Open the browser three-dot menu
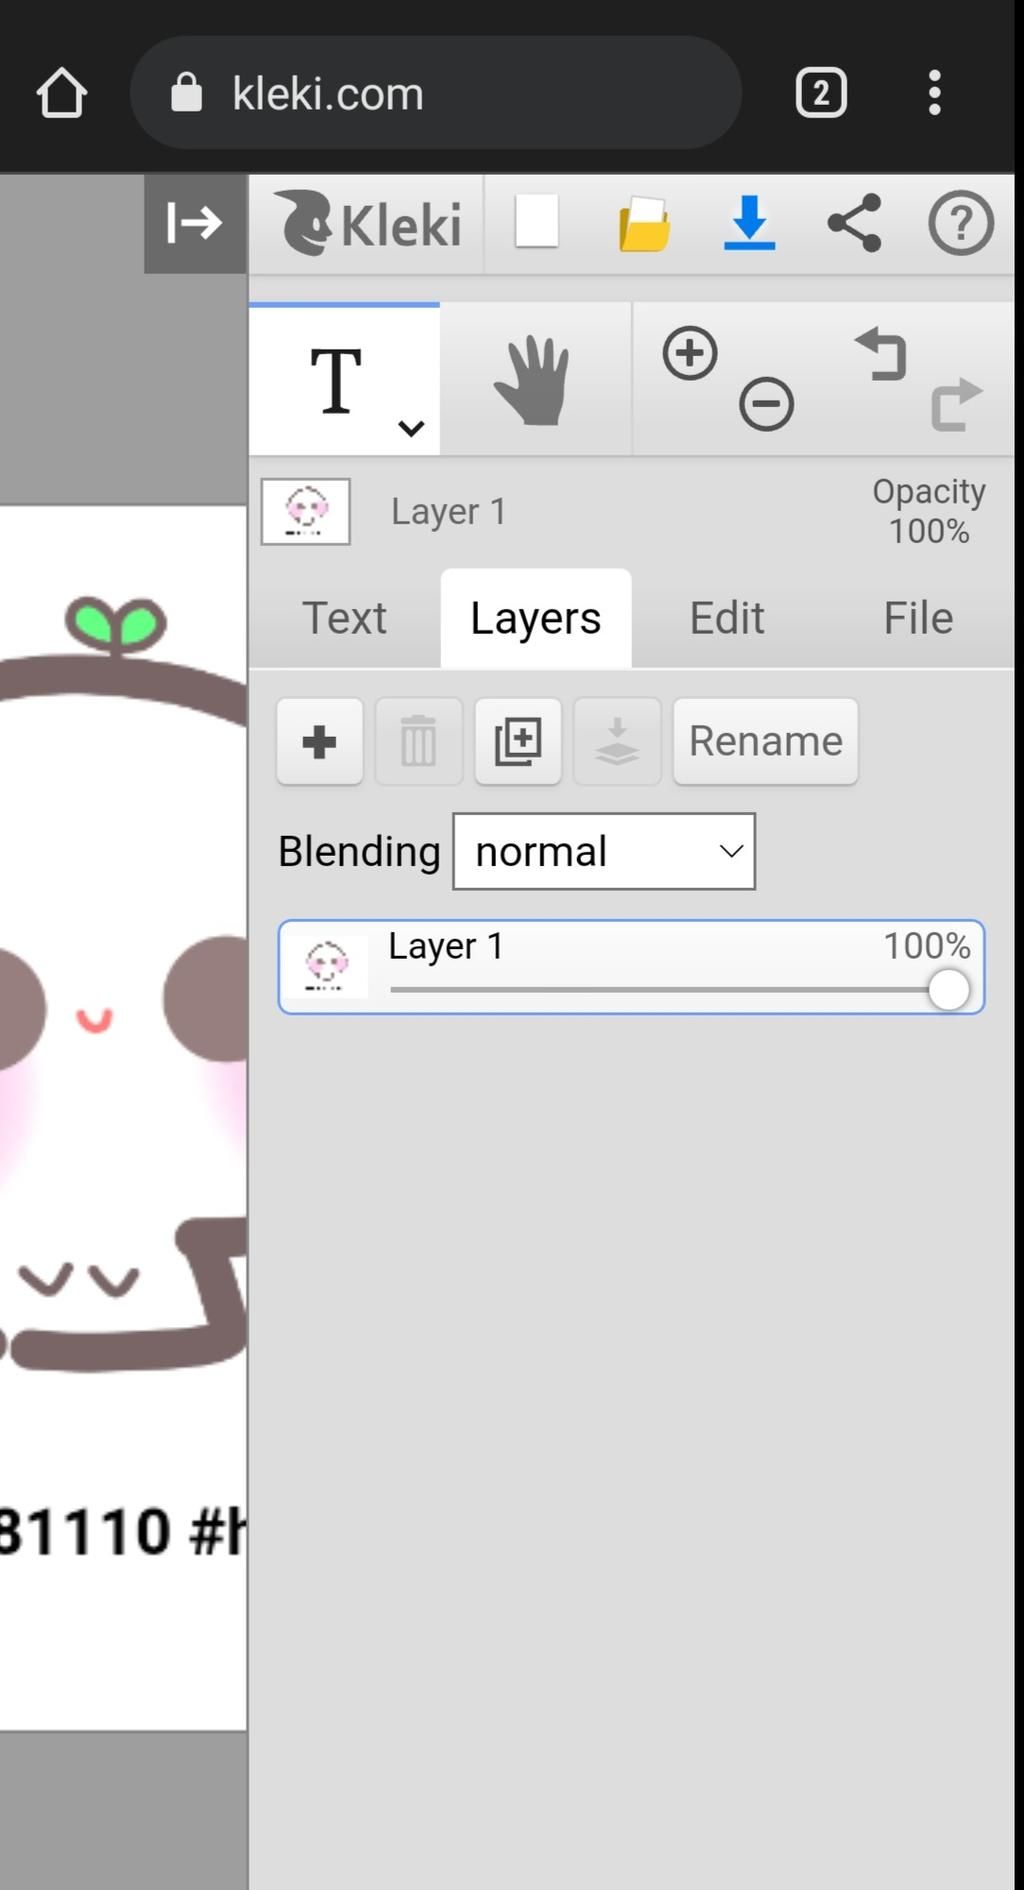Viewport: 1024px width, 1890px height. coord(934,93)
